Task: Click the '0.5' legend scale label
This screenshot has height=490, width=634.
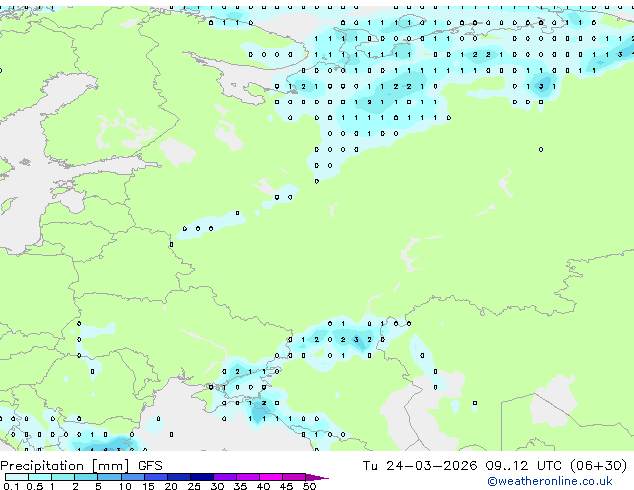Action: [x=35, y=486]
